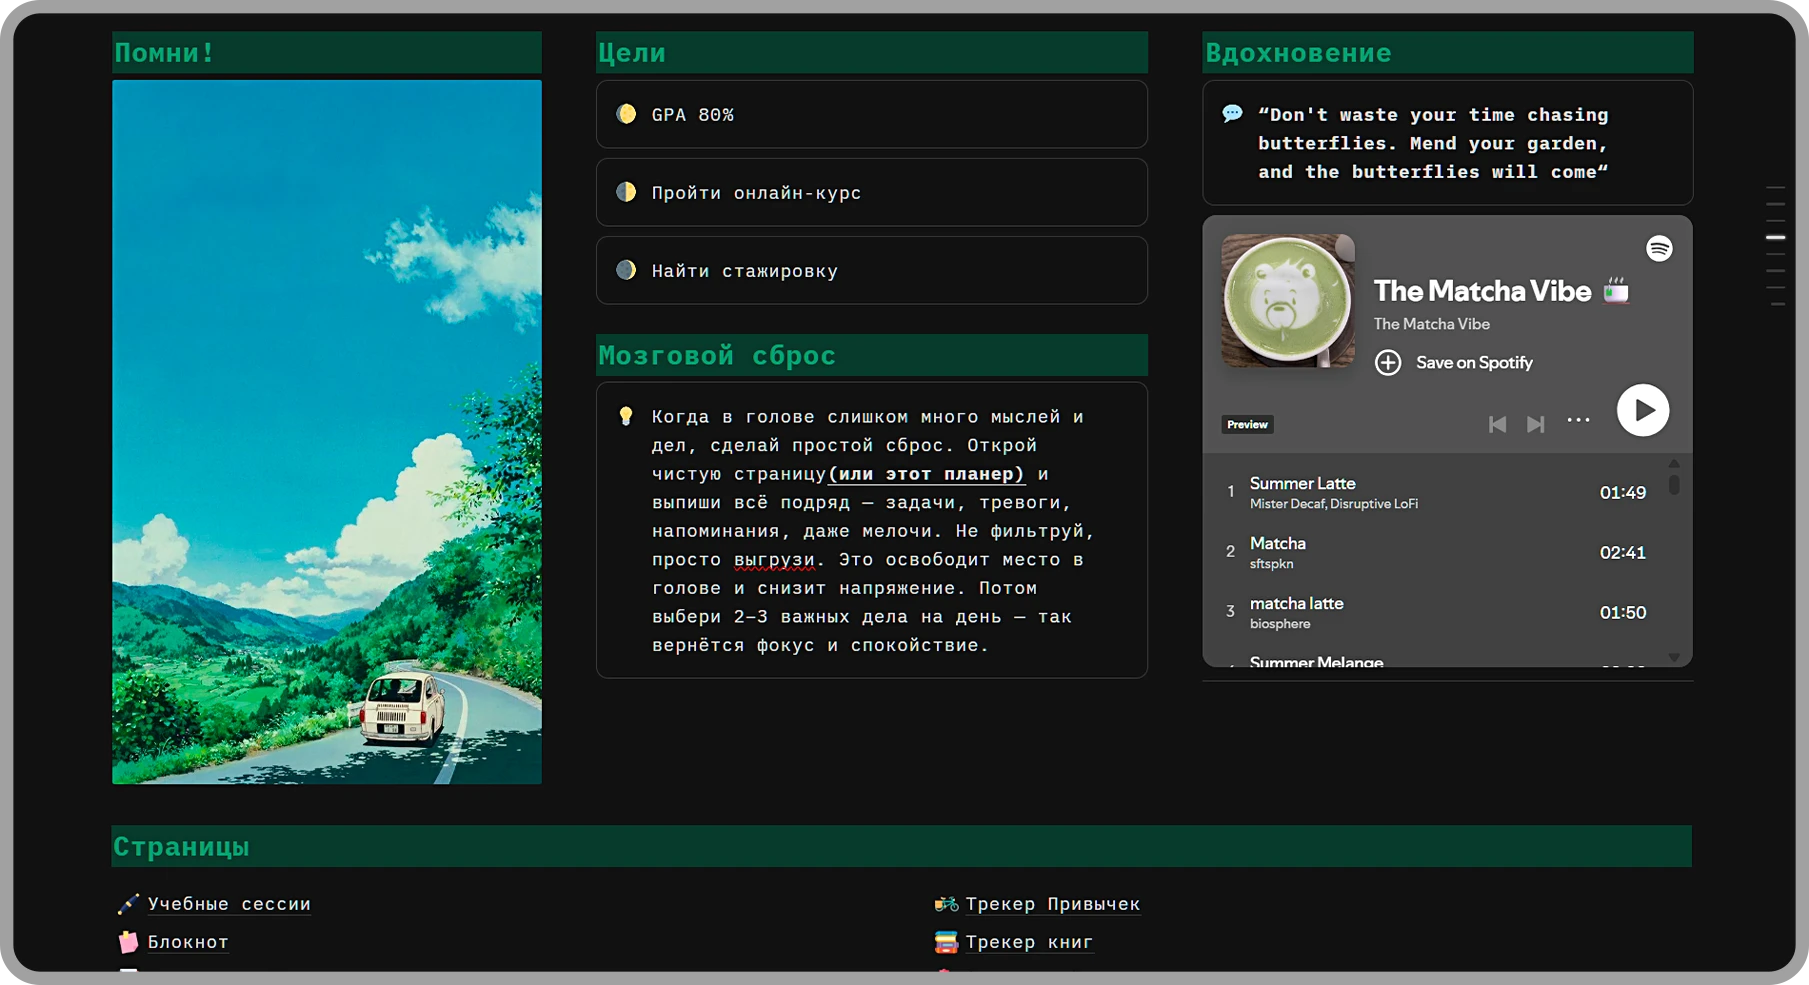Skip to next track in Spotify player

[1535, 424]
